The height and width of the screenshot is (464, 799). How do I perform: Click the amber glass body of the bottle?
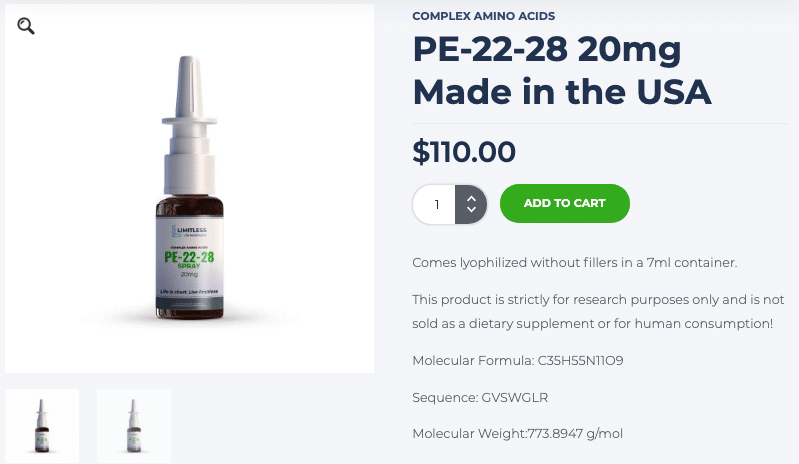coord(190,206)
